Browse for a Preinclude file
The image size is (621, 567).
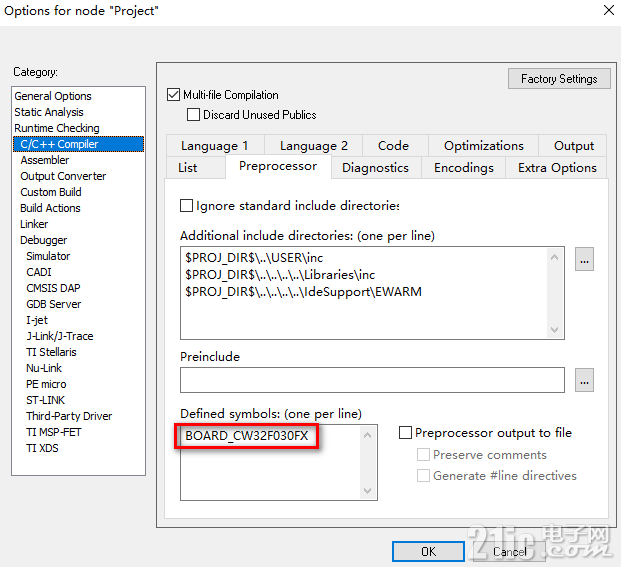point(584,380)
